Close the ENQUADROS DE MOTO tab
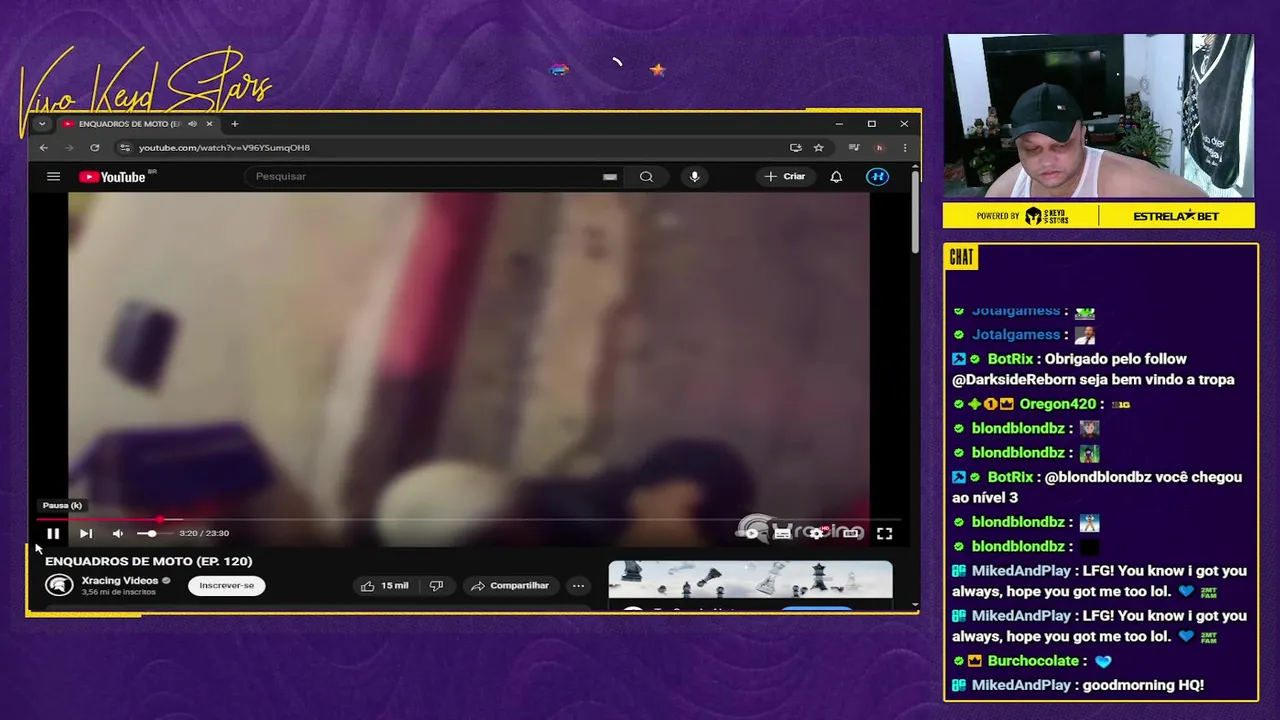 pyautogui.click(x=209, y=124)
